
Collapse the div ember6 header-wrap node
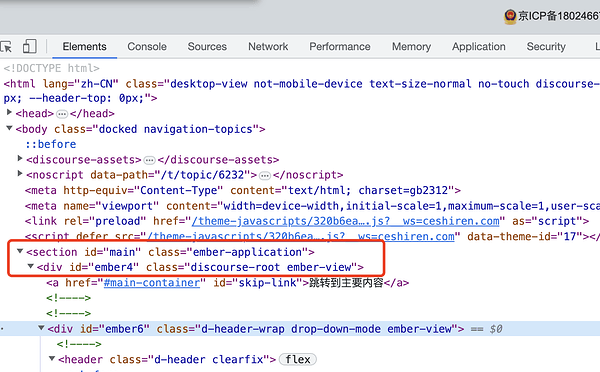[41, 328]
